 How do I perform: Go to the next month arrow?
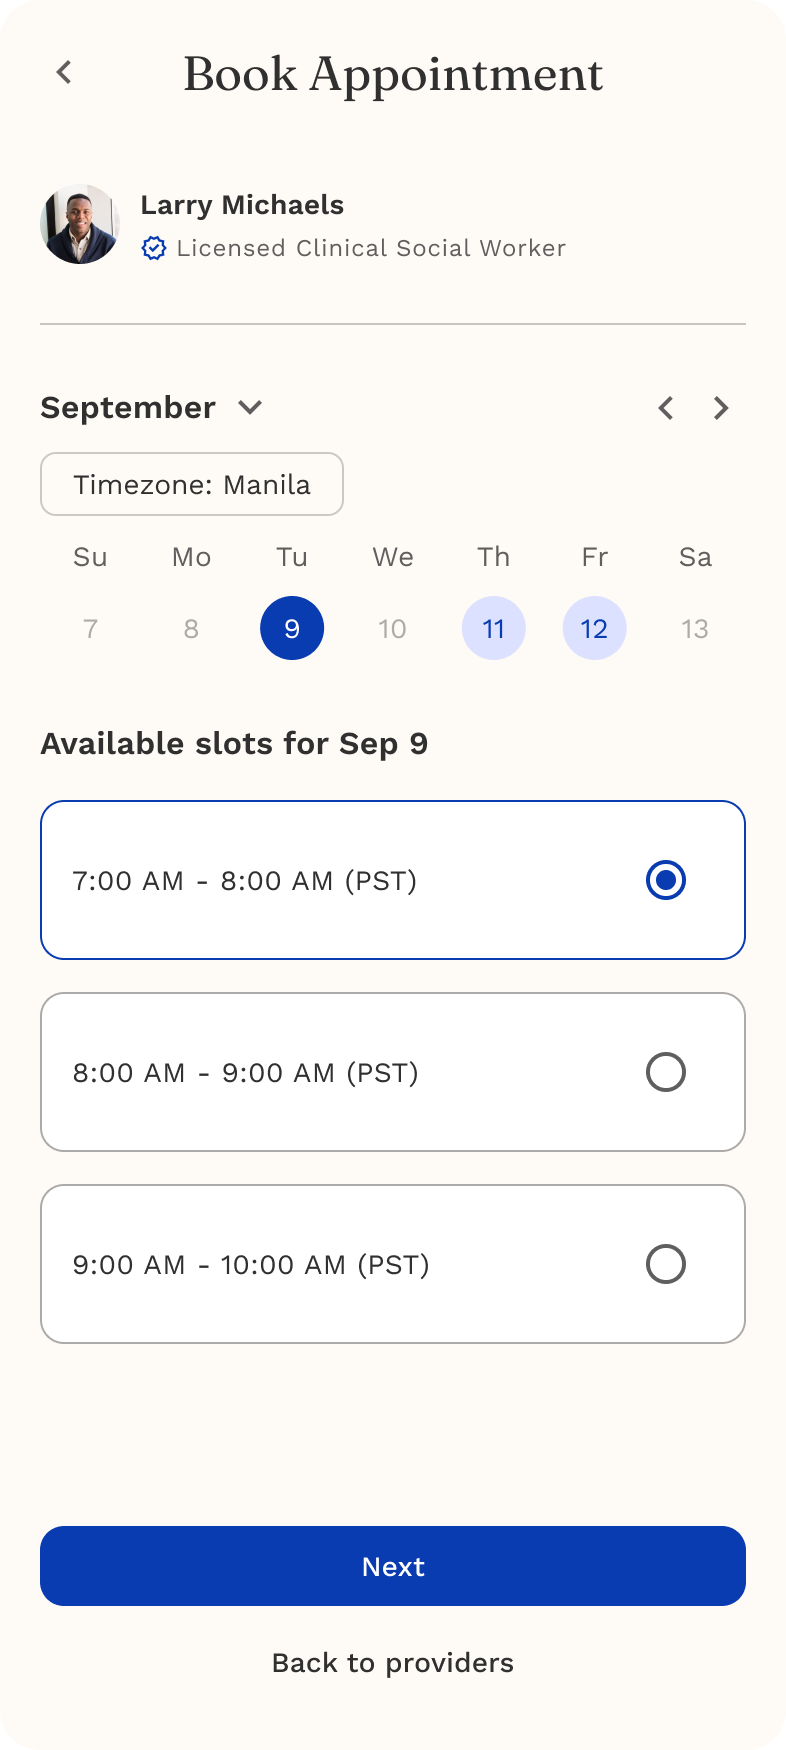[721, 408]
